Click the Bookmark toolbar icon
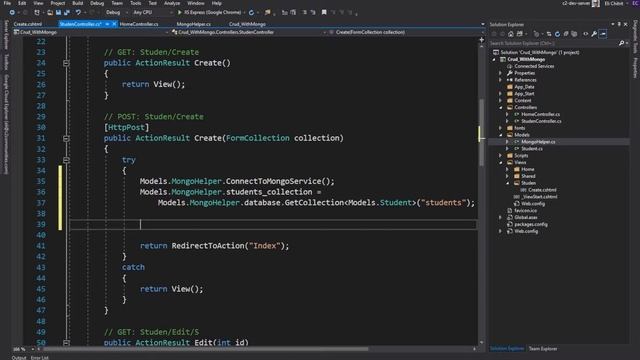Image resolution: width=640 pixels, height=360 pixels. [324, 12]
